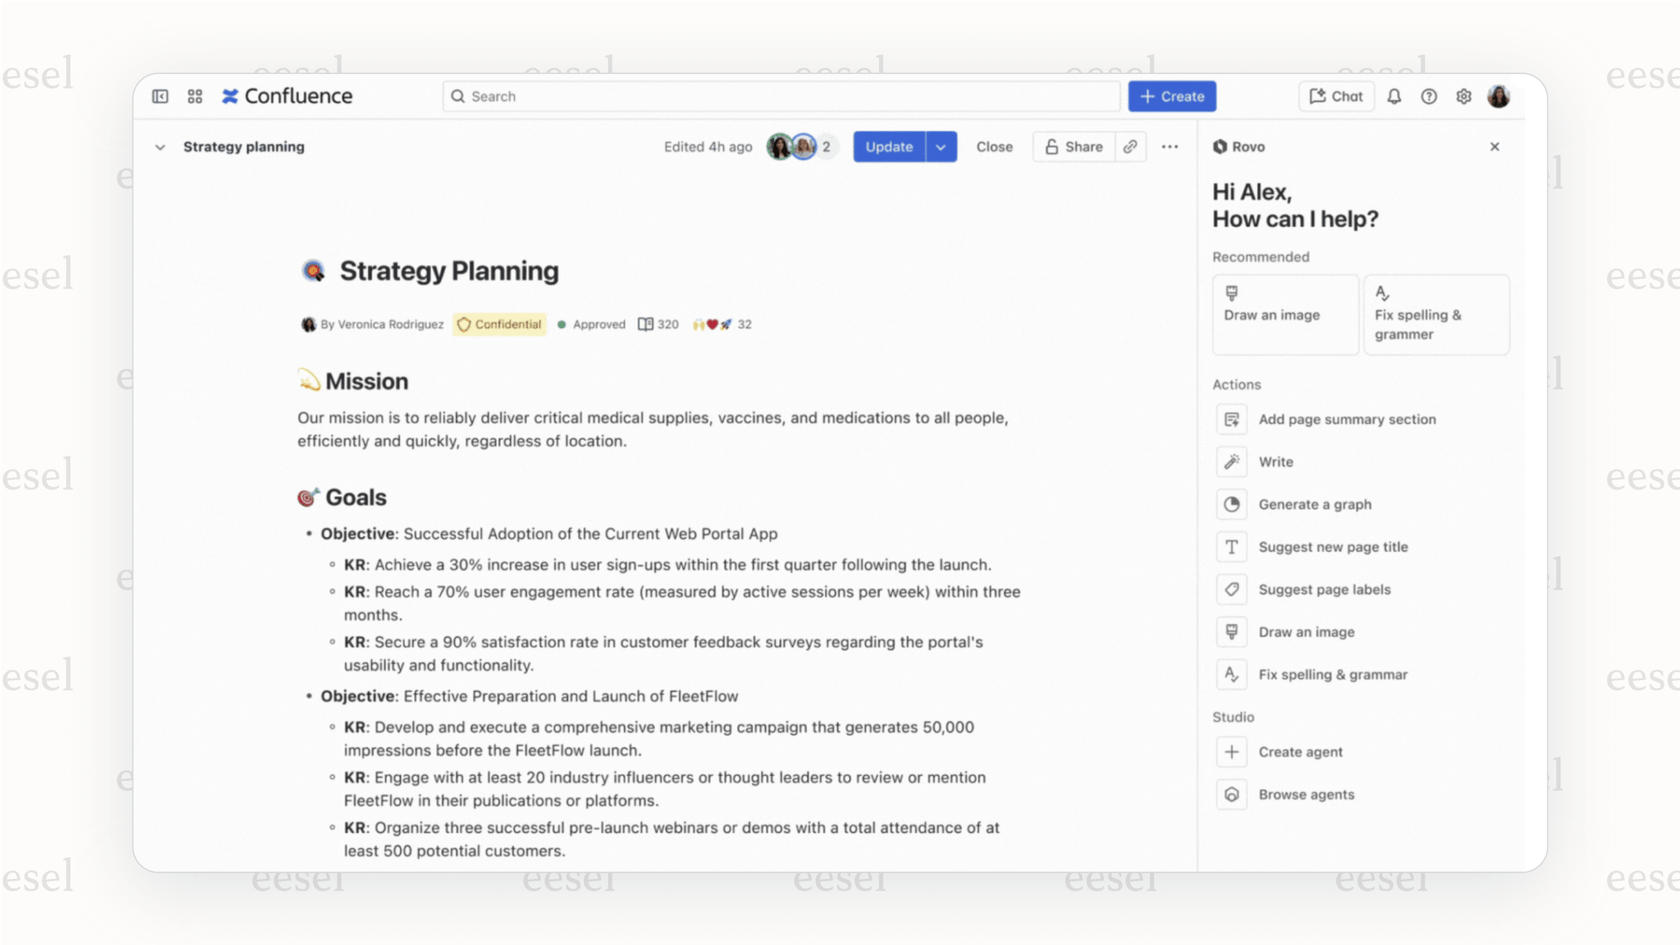Image resolution: width=1680 pixels, height=945 pixels.
Task: Toggle the left navigation panel icon
Action: (160, 96)
